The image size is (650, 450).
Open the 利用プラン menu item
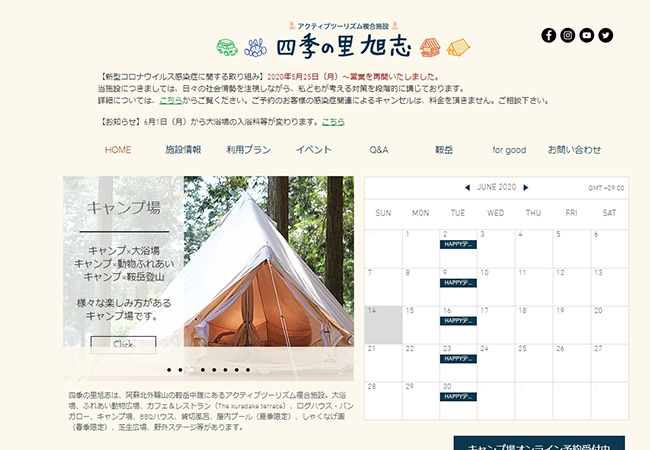click(x=248, y=150)
